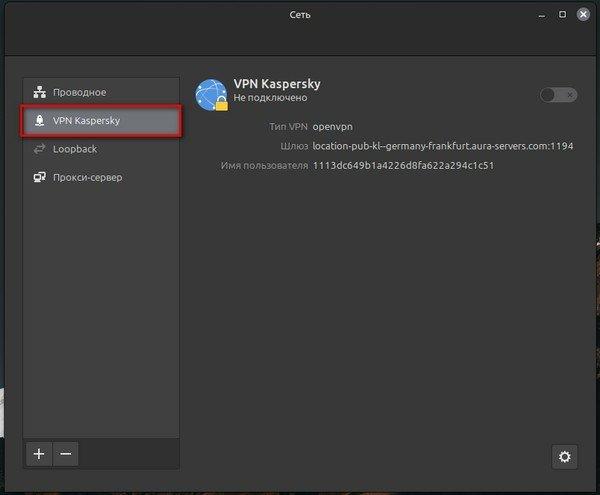Click the VPN globe with padlock icon
This screenshot has height=495, width=600.
pos(212,95)
